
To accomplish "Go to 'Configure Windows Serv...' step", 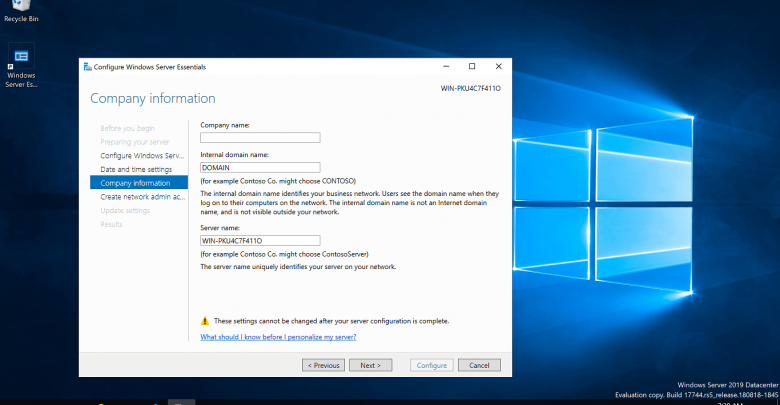I will click(x=142, y=156).
